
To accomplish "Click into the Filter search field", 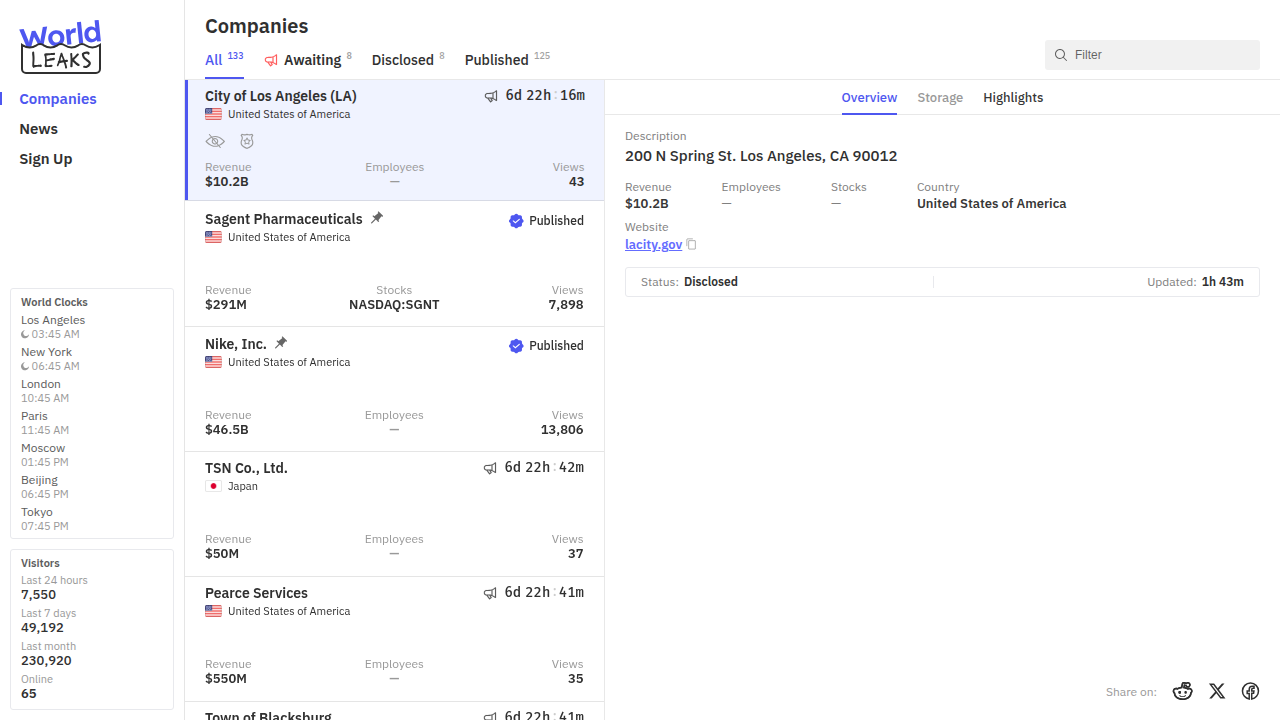I will click(1160, 55).
